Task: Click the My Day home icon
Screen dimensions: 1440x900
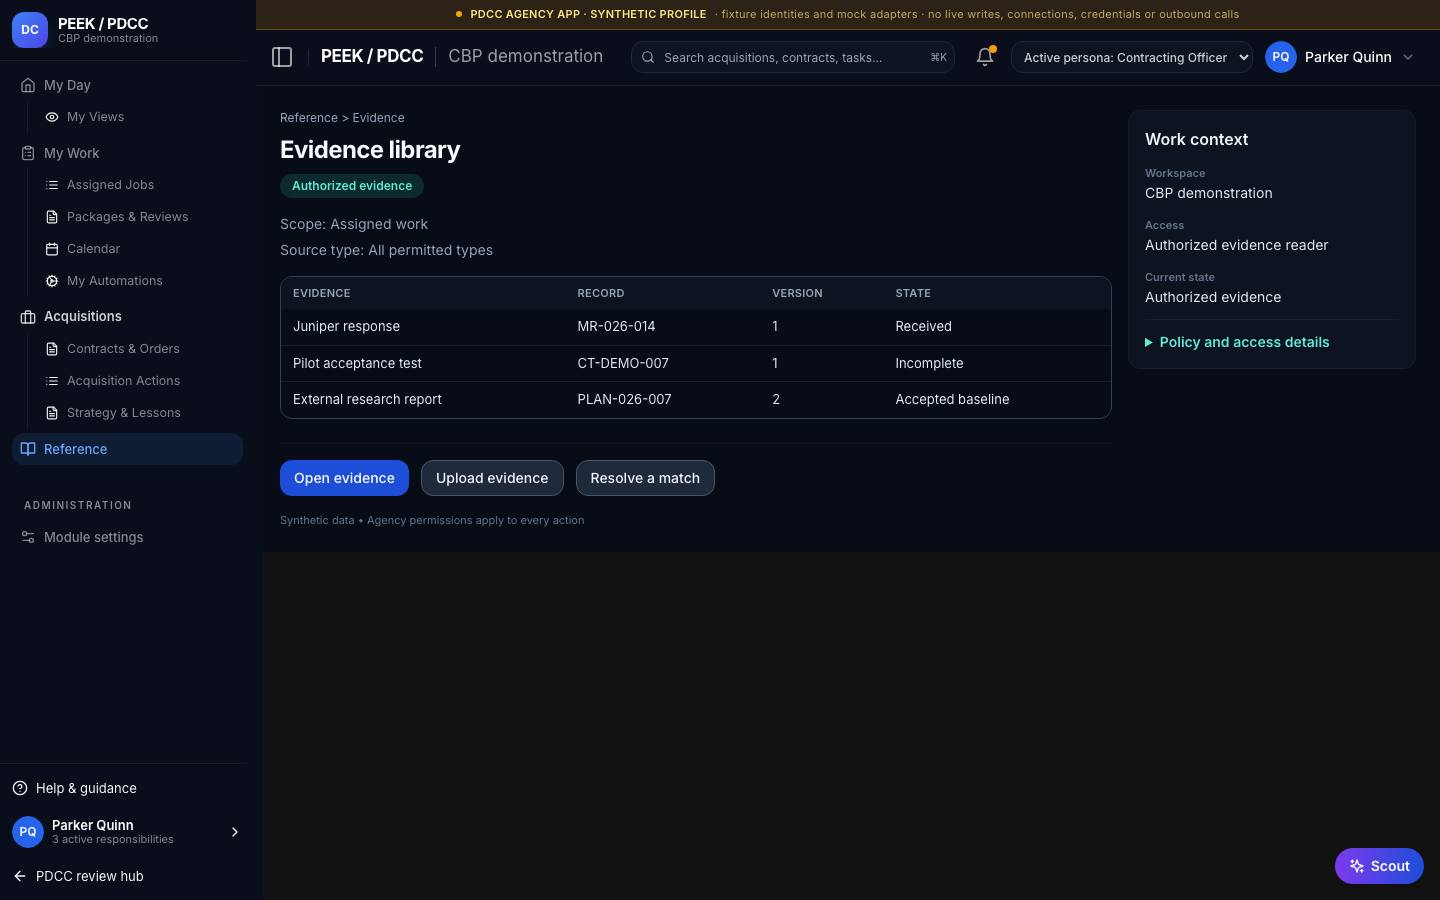Action: point(28,85)
